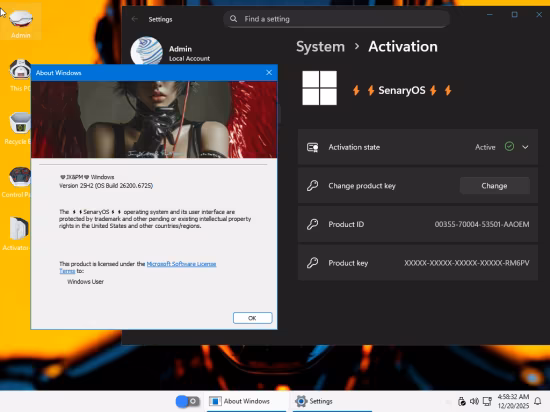Click the SenaryOS edition title text
The image size is (550, 412).
click(402, 90)
